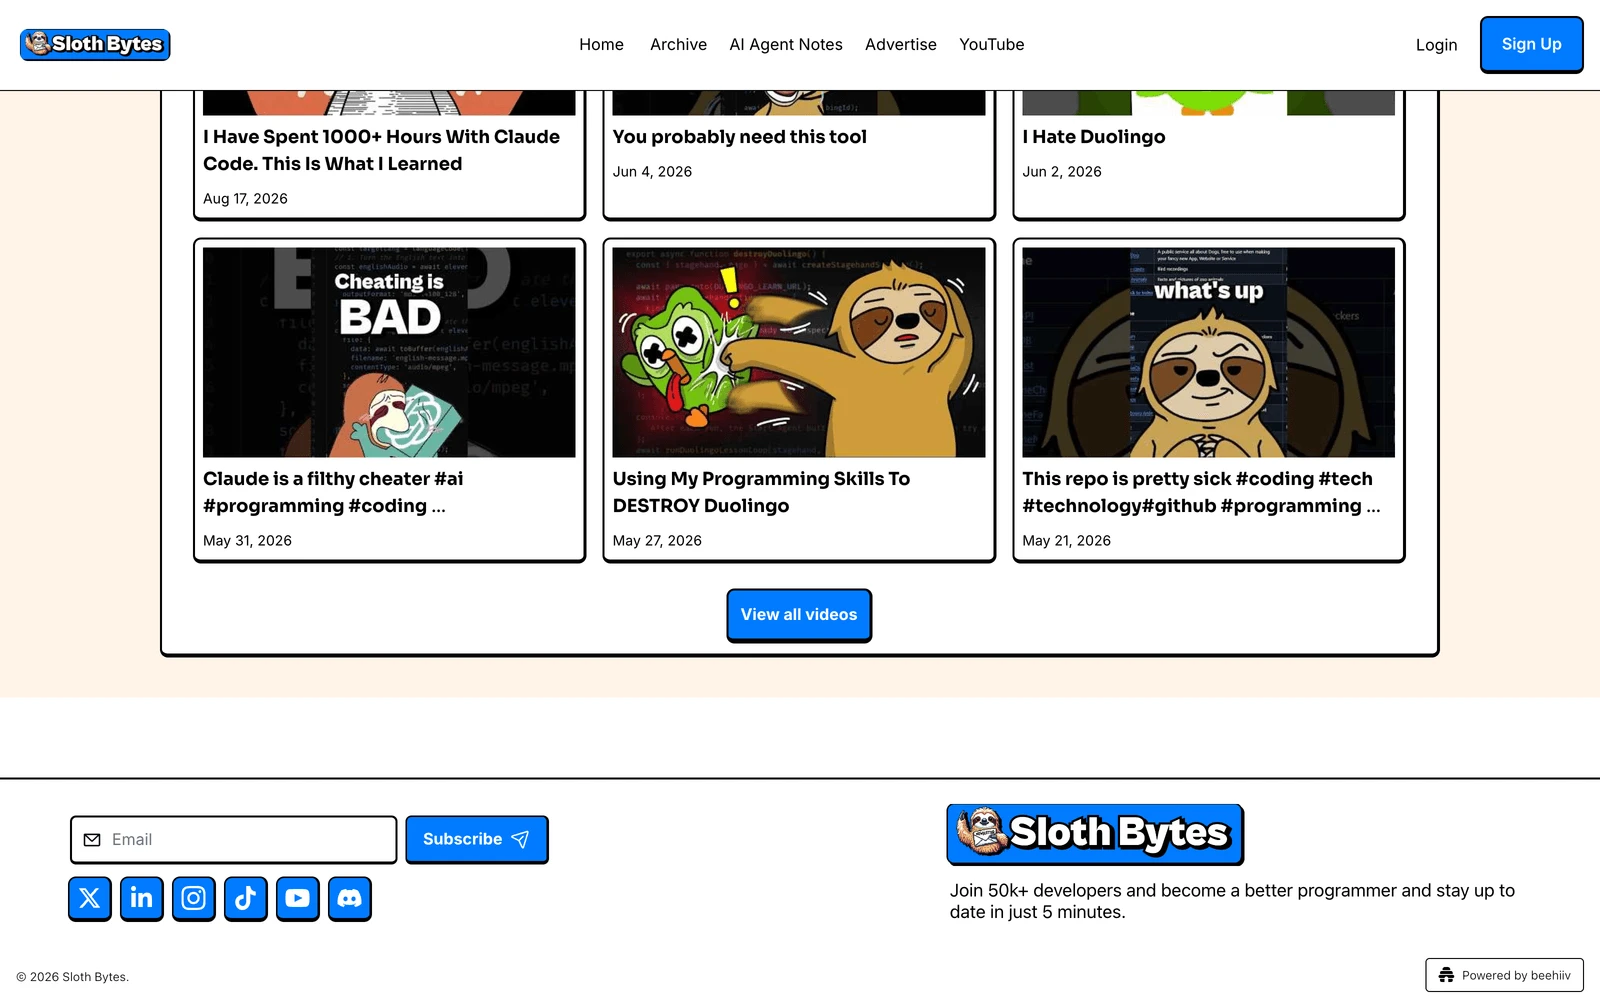
Task: Click the '© 2026 Sloth Bytes.' copyright text
Action: point(72,977)
